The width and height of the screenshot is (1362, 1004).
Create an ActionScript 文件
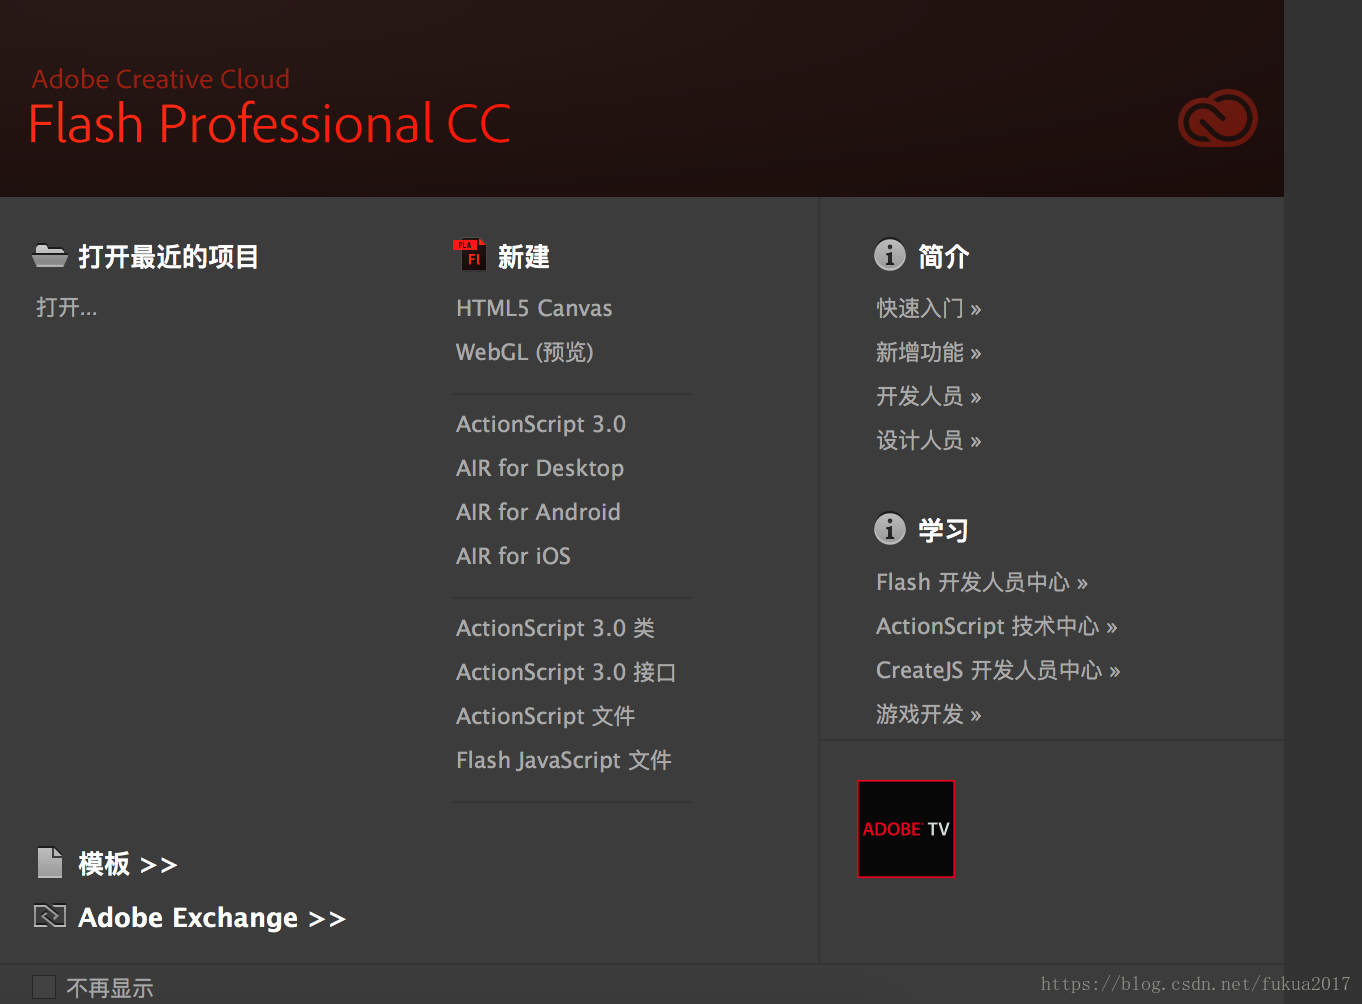pyautogui.click(x=546, y=716)
